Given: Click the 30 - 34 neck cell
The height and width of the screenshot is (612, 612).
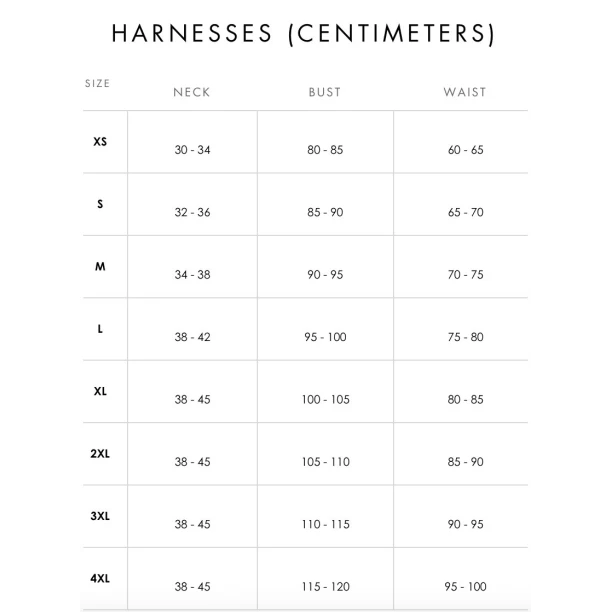Looking at the screenshot, I should pyautogui.click(x=192, y=150).
